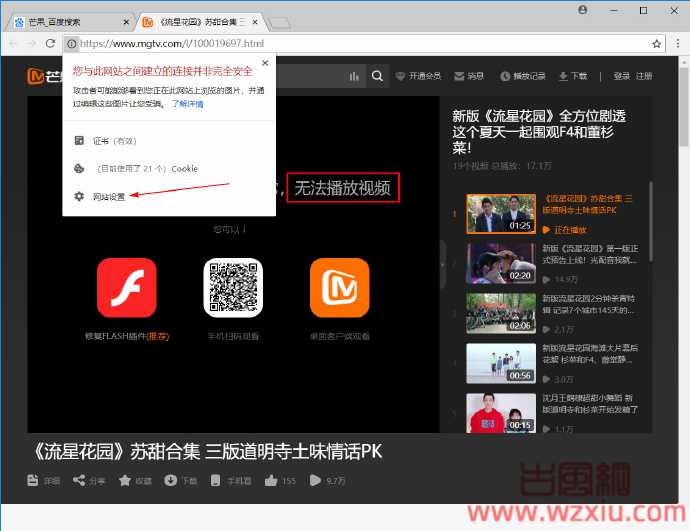Click 下载 in top header
The image size is (690, 531).
573,76
